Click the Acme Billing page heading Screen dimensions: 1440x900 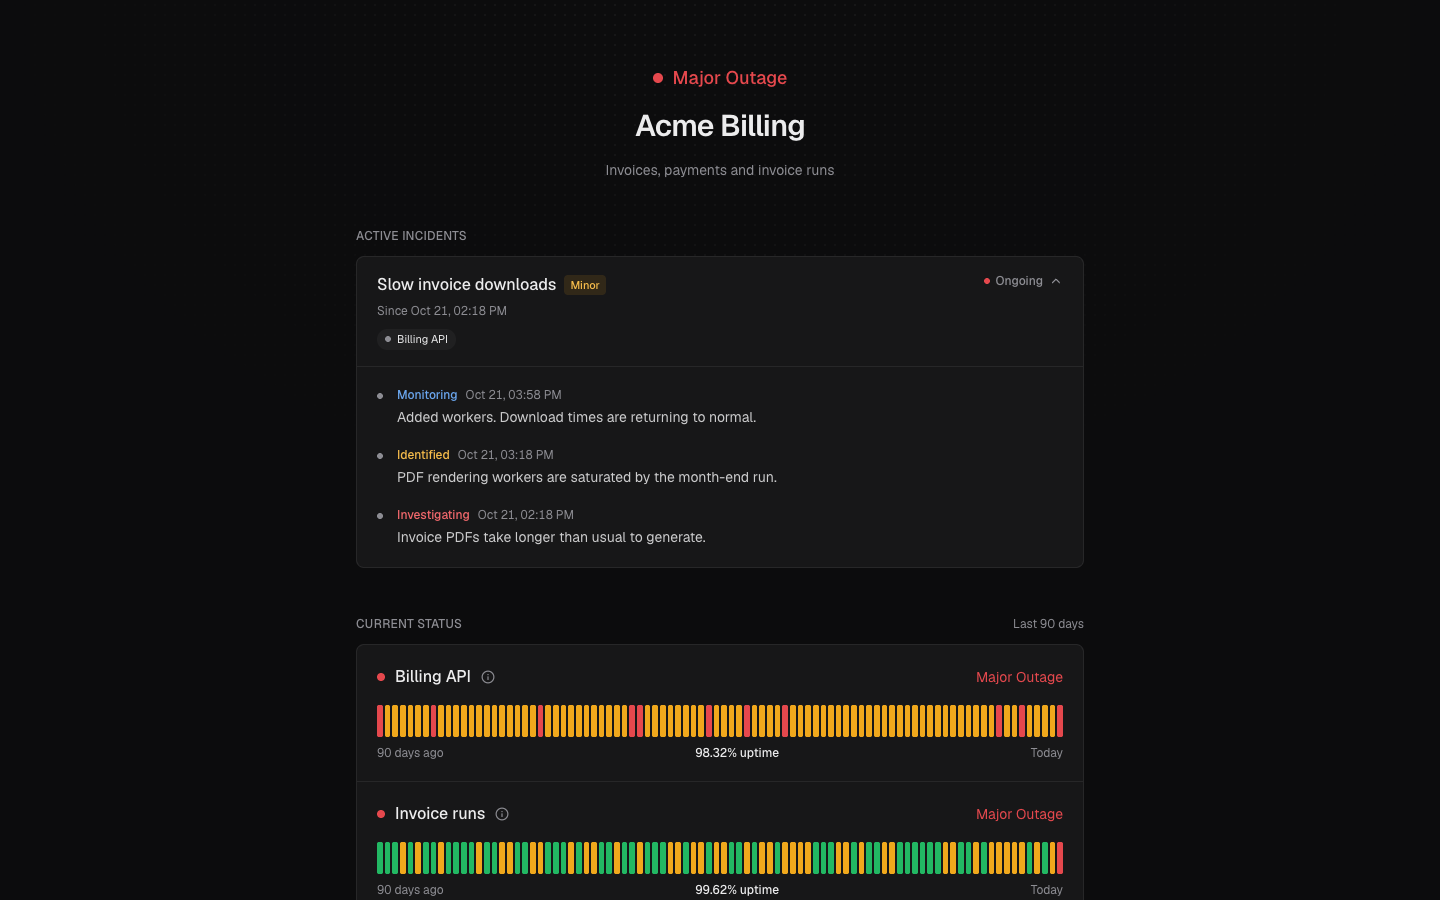pos(720,126)
